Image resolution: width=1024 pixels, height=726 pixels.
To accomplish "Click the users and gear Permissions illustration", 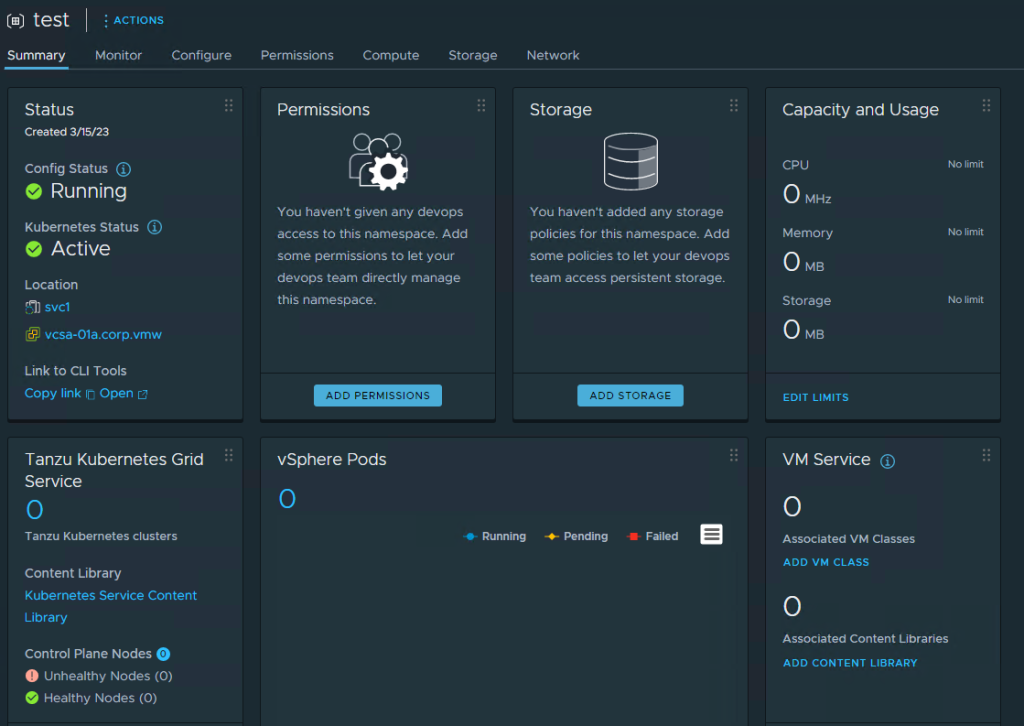I will pos(379,161).
